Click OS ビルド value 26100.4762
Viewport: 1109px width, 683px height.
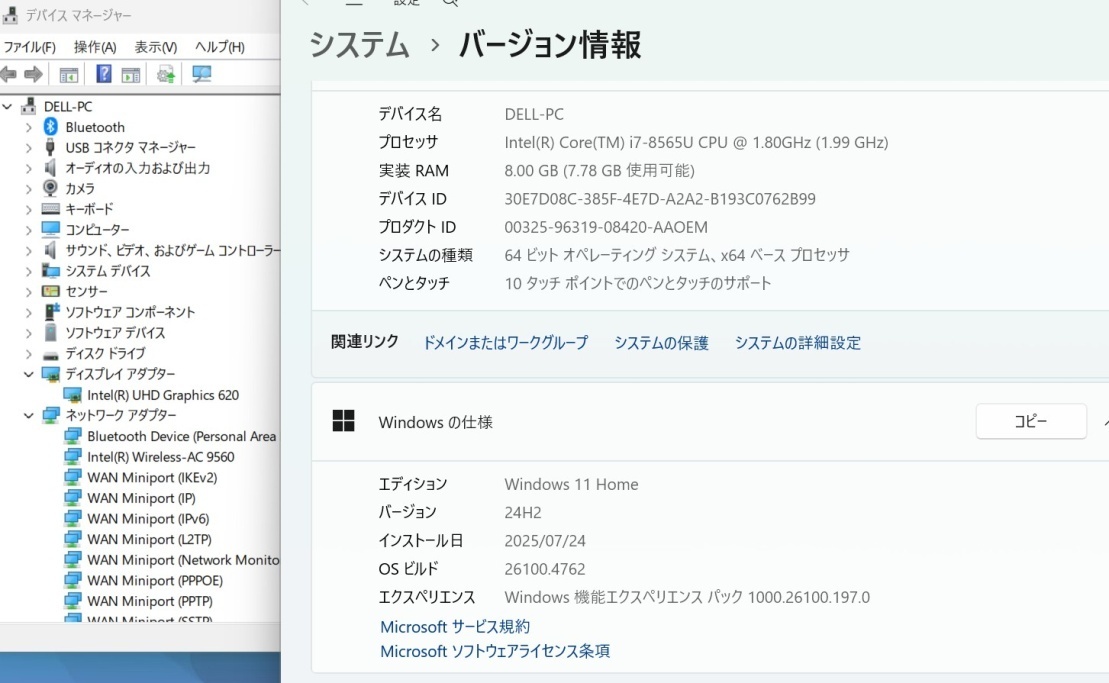click(545, 569)
